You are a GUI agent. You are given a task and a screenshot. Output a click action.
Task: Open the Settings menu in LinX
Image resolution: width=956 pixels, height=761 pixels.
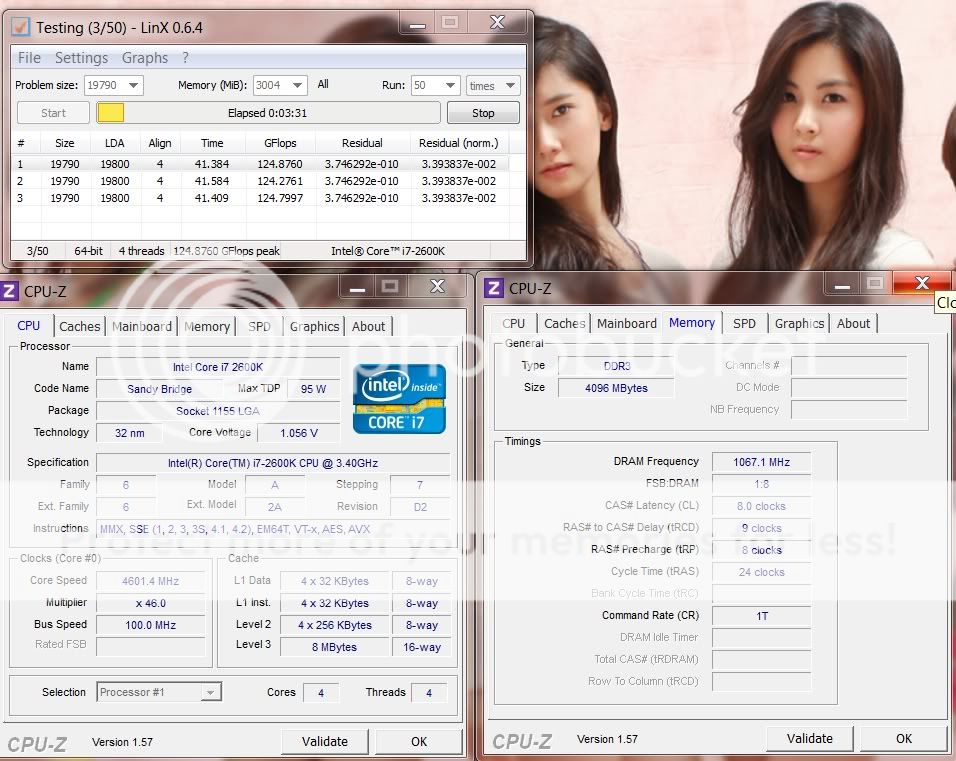(x=81, y=58)
